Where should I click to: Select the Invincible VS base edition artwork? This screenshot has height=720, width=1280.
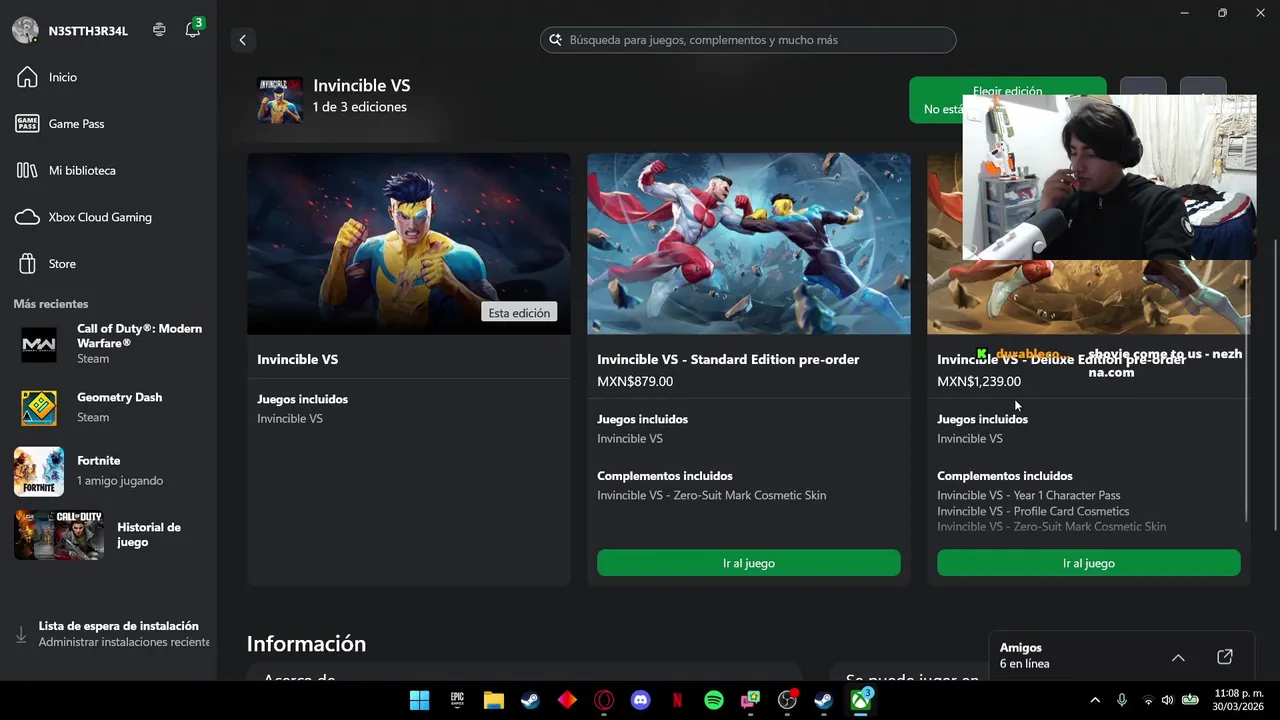click(x=409, y=244)
